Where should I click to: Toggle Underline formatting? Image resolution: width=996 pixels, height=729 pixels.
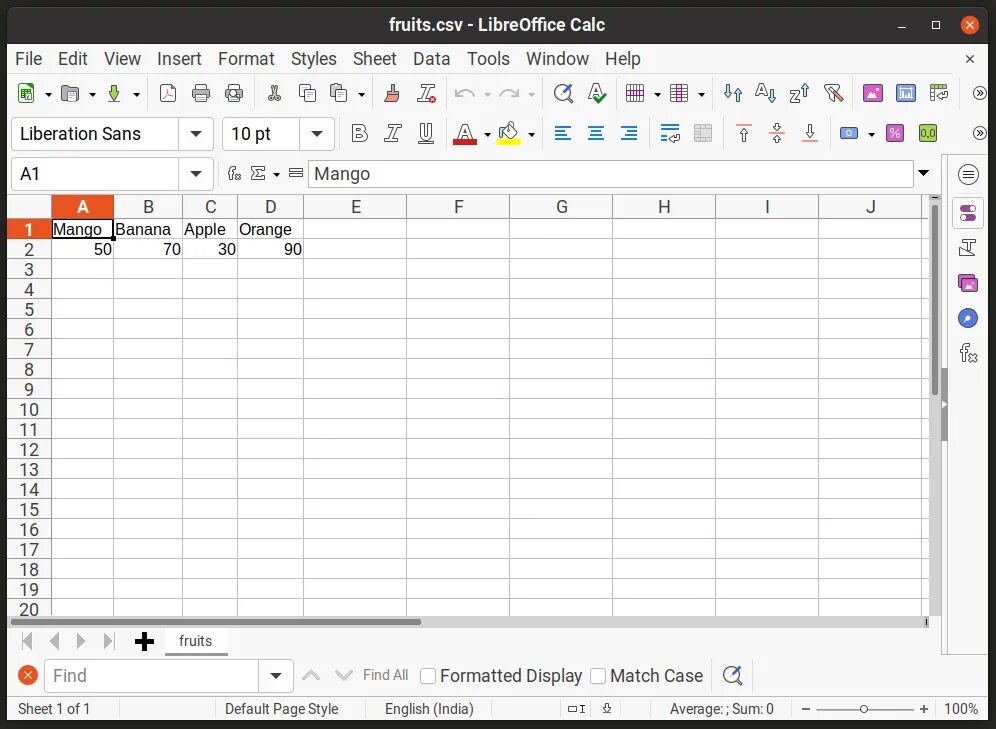(x=426, y=133)
